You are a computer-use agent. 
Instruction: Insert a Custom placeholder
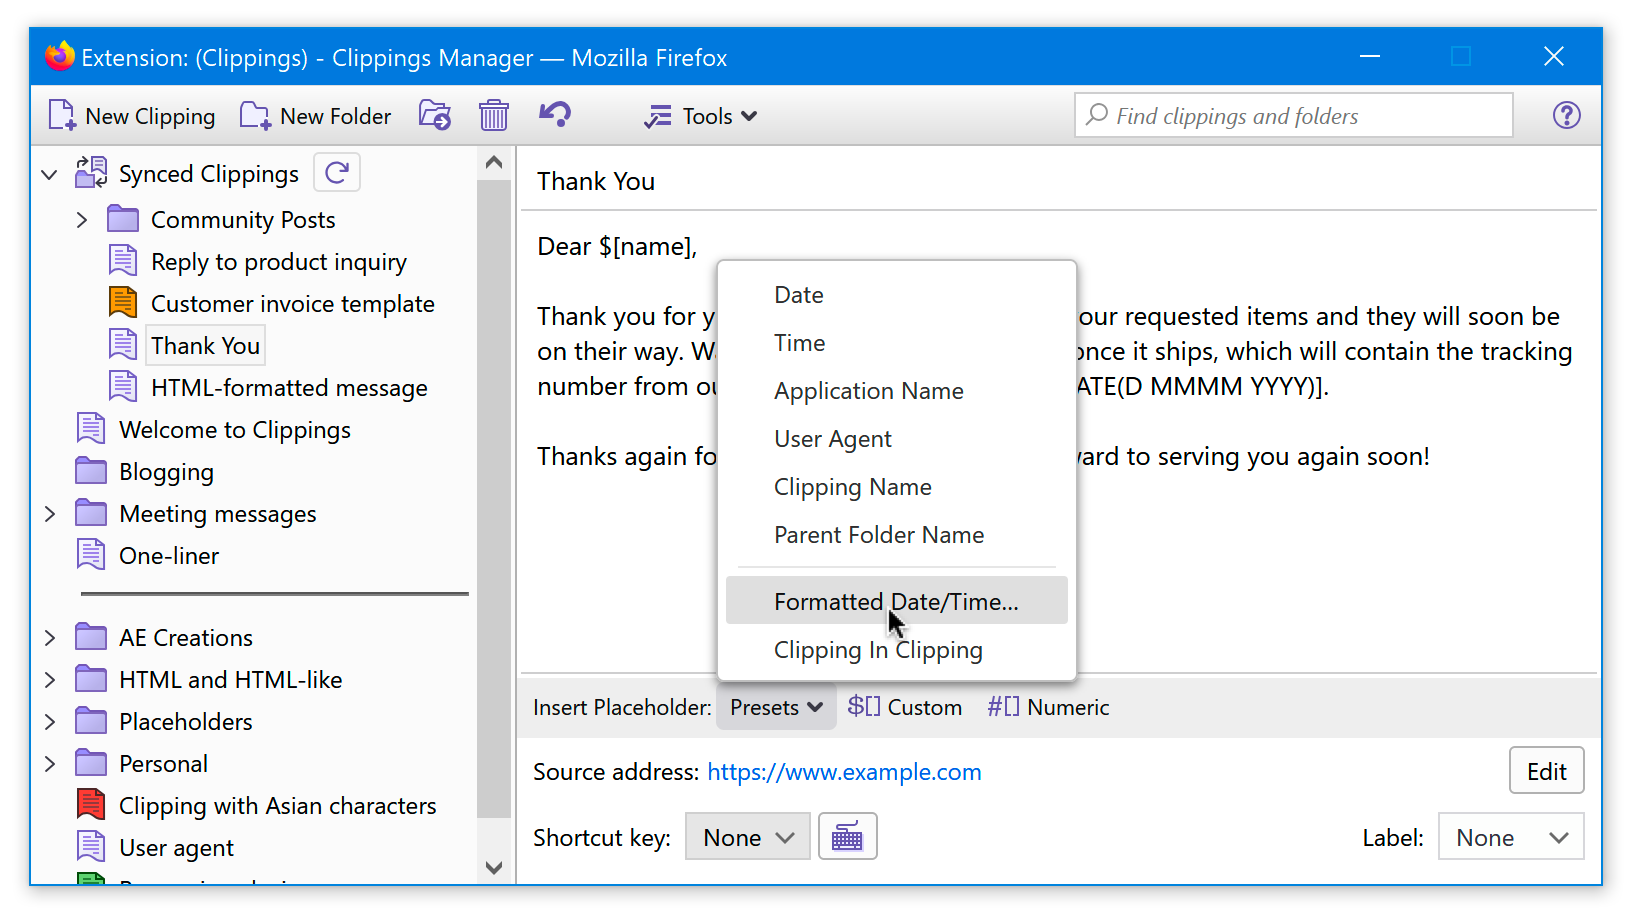[x=905, y=707]
